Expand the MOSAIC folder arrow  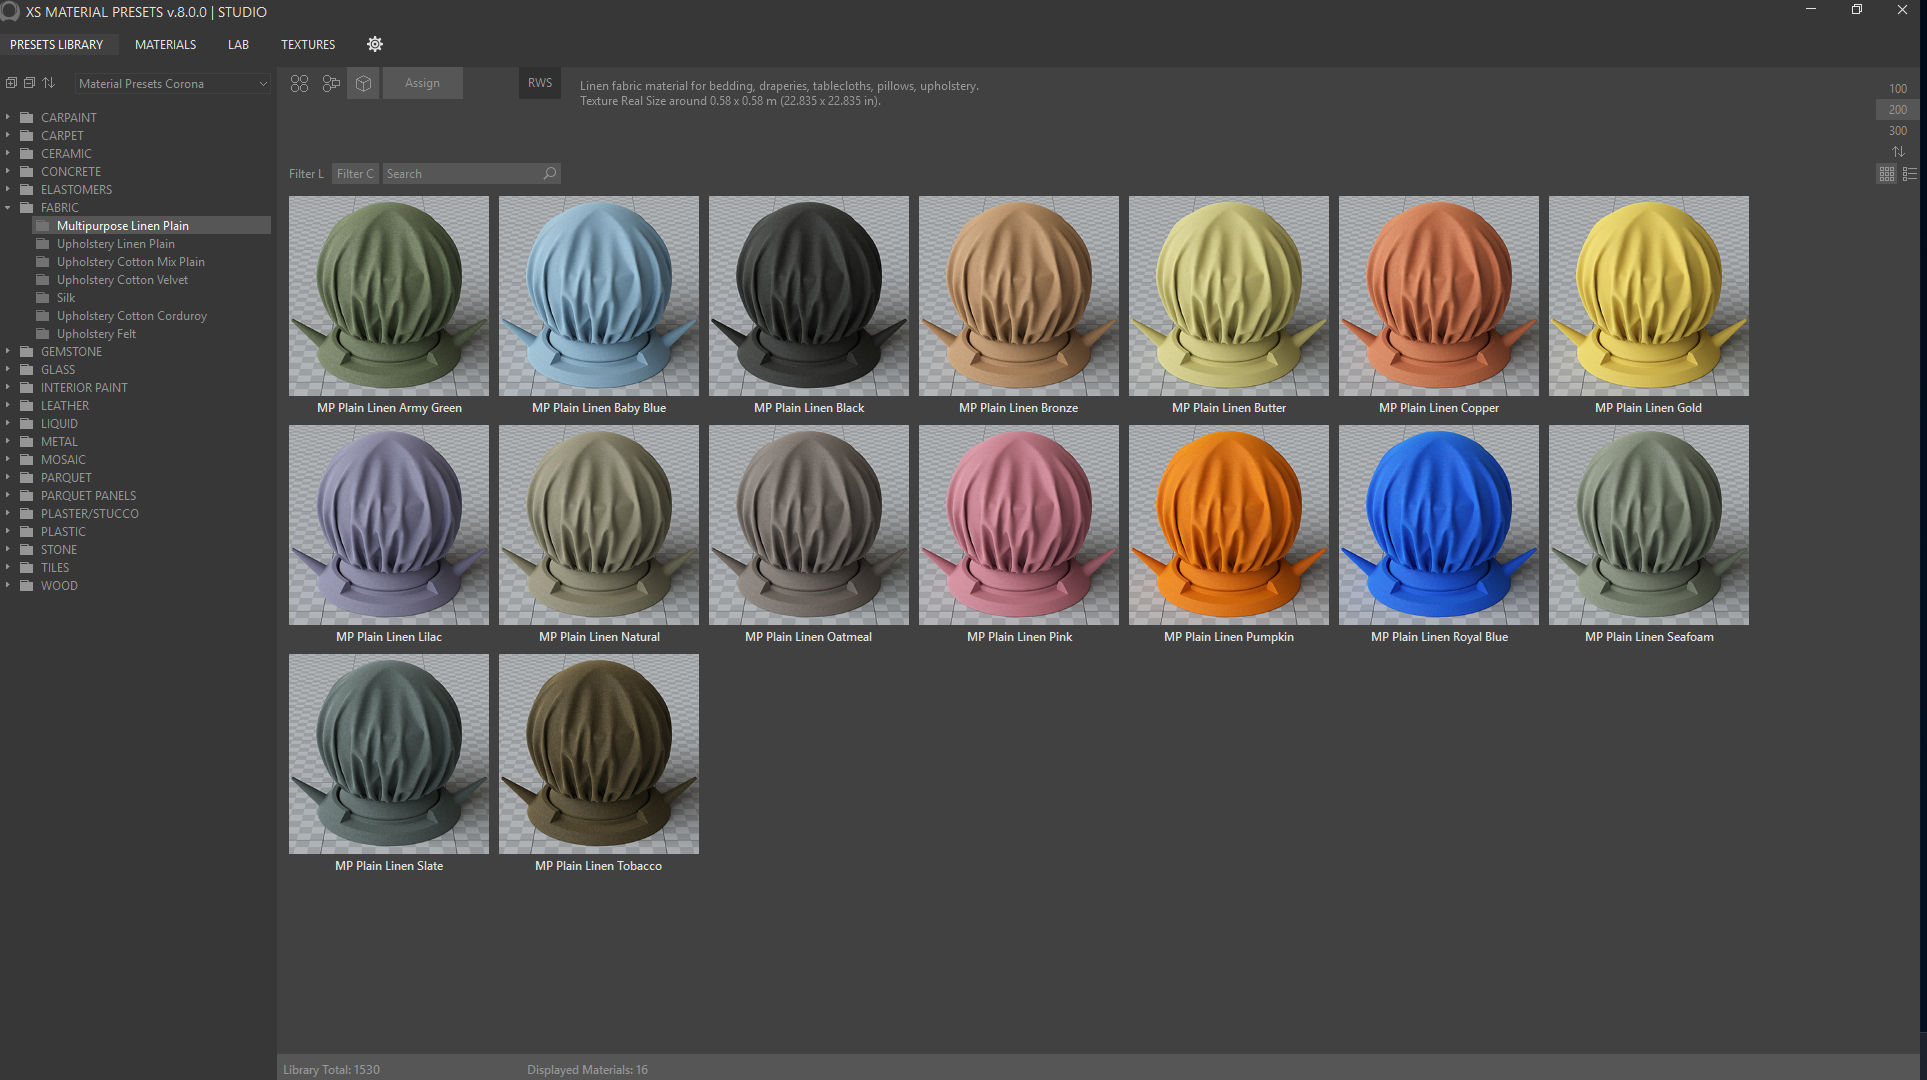pos(8,459)
